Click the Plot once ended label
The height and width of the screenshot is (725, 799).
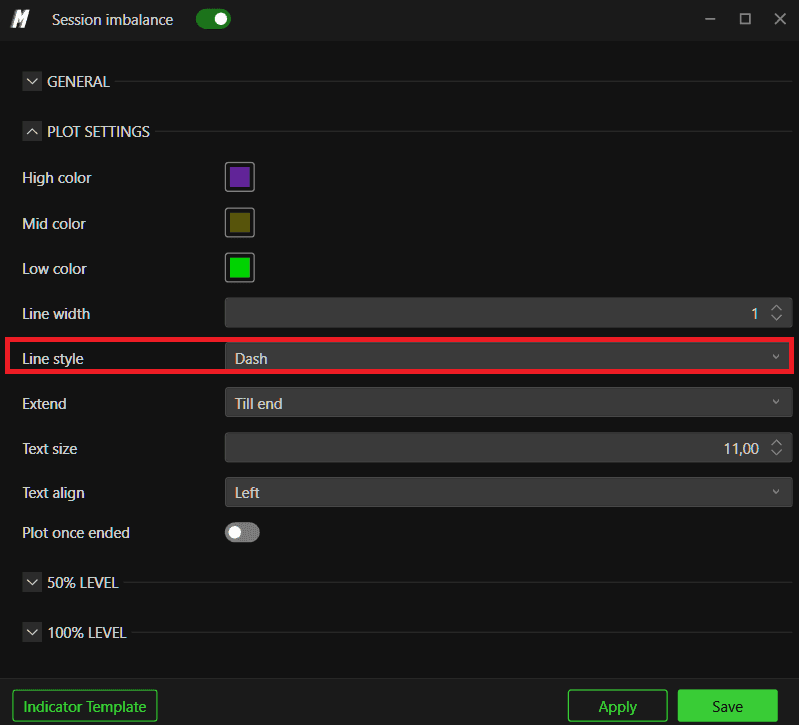point(76,533)
